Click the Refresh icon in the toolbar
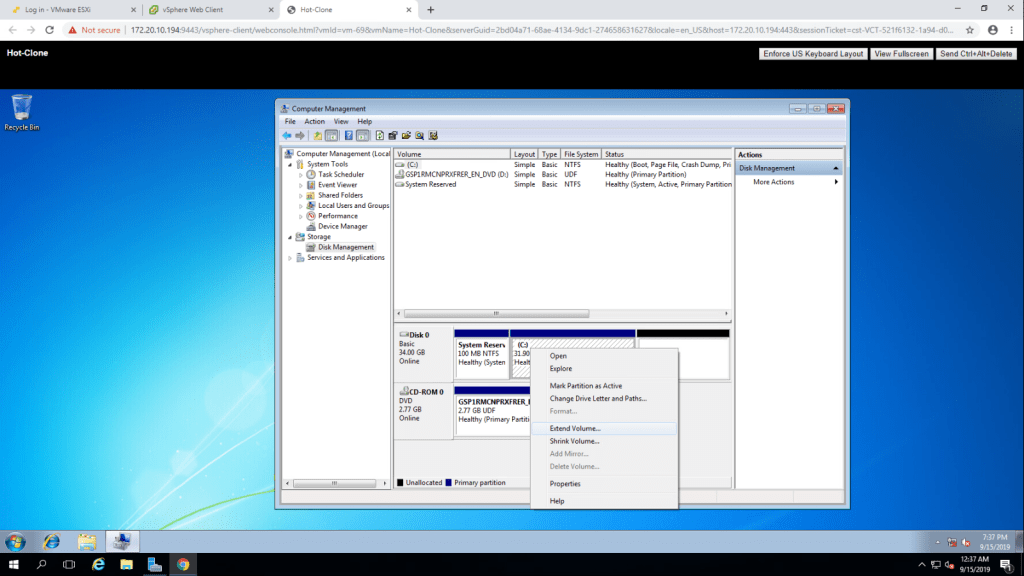Screen dimensions: 1024x576 [x=379, y=135]
